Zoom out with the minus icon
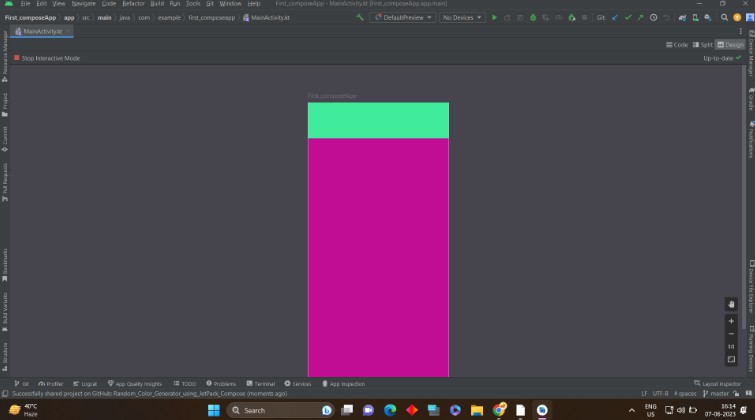Screen dimensions: 755x420 pyautogui.click(x=731, y=334)
